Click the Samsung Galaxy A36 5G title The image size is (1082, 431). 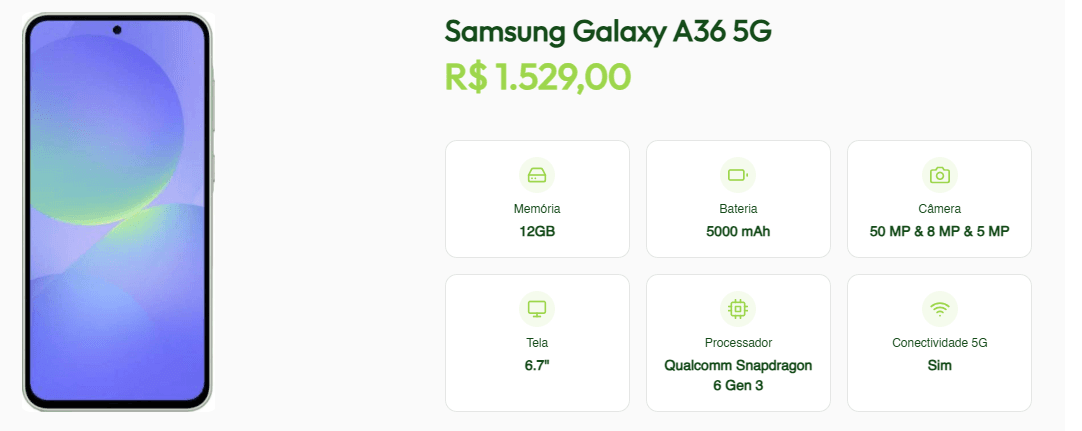(x=608, y=31)
